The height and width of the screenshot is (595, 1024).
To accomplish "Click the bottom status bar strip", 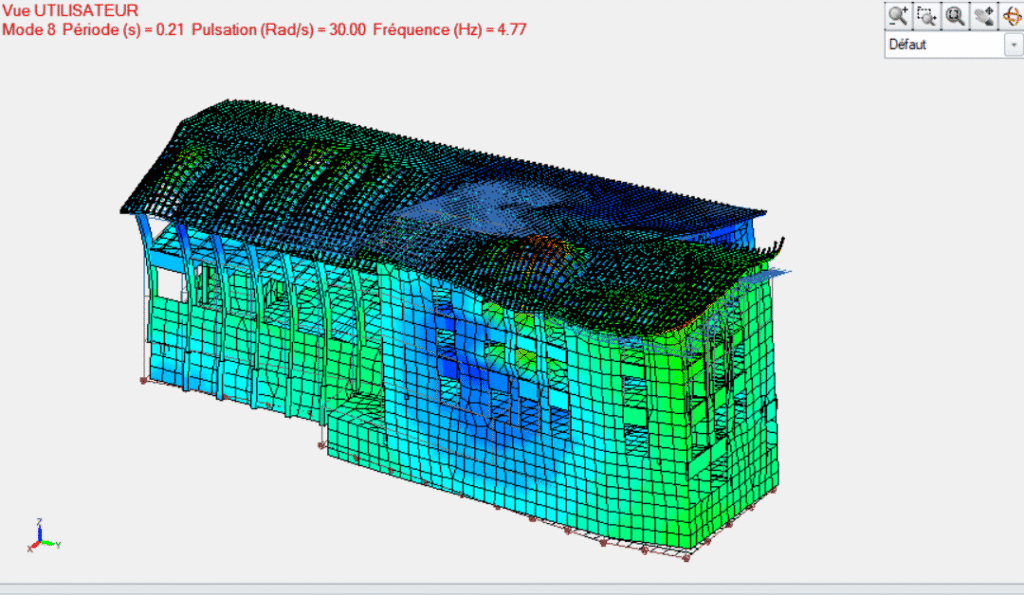I will click(512, 589).
